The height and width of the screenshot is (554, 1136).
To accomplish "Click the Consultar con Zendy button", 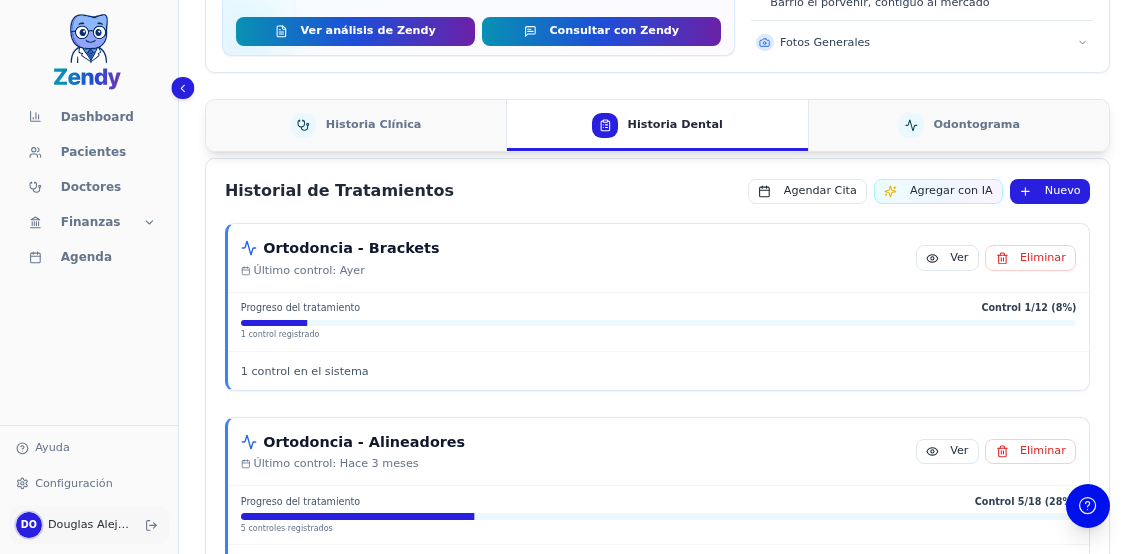I will click(601, 31).
